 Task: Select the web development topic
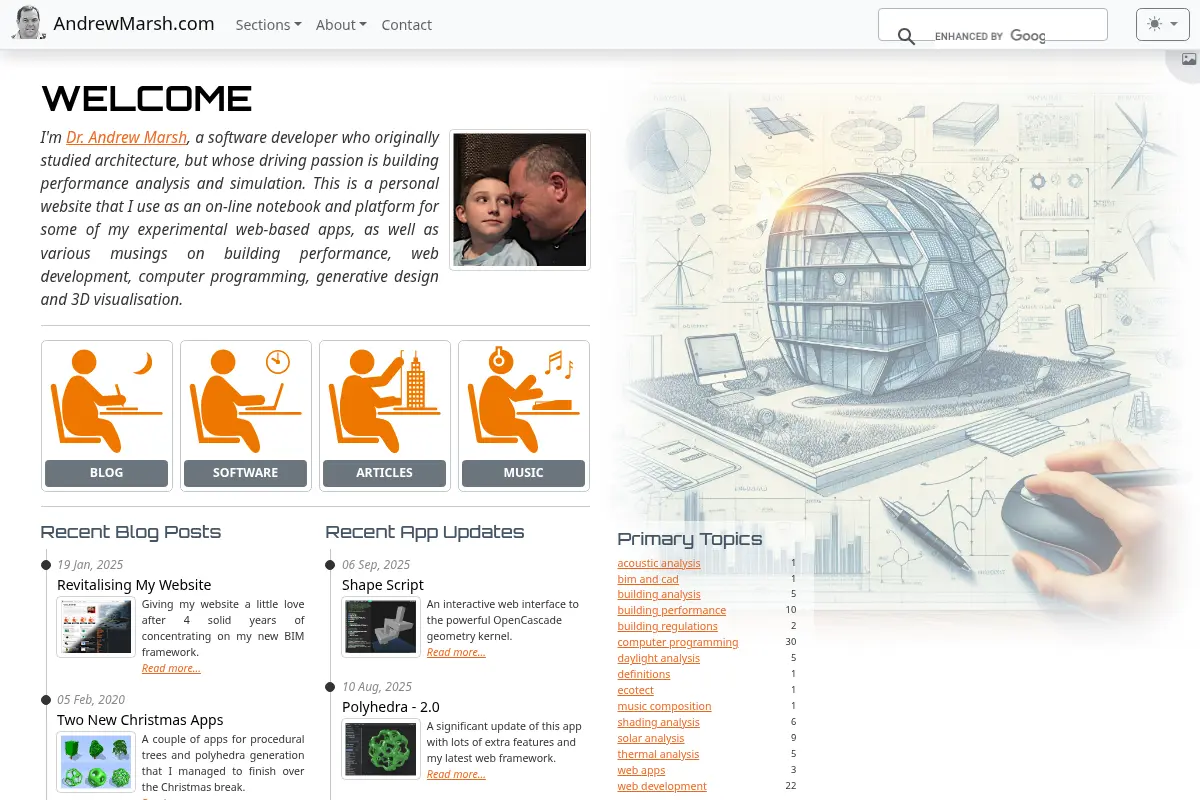(x=662, y=786)
